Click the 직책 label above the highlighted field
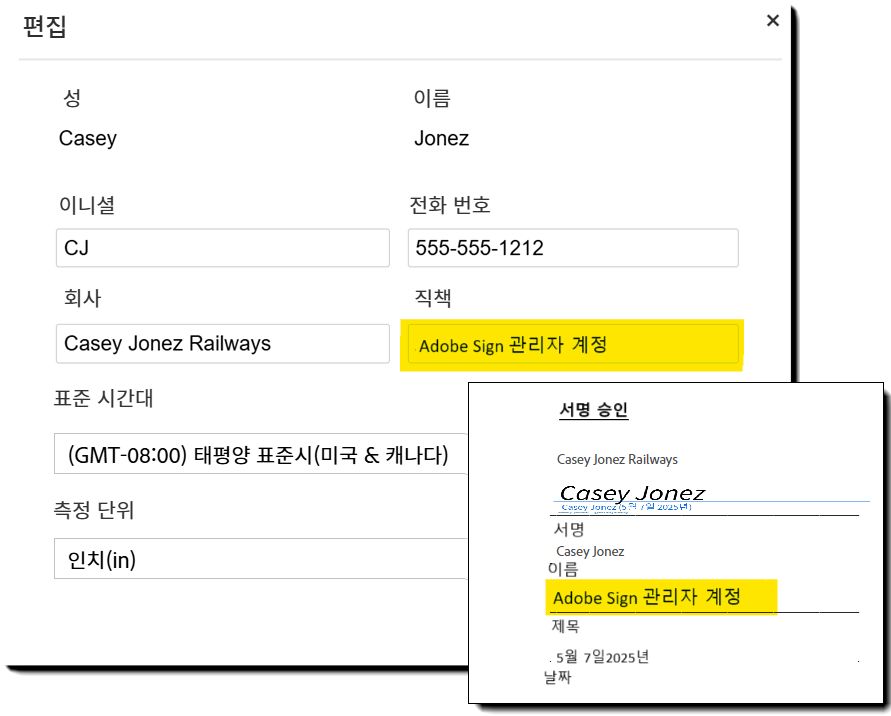Viewport: 891px width, 716px height. pos(433,299)
